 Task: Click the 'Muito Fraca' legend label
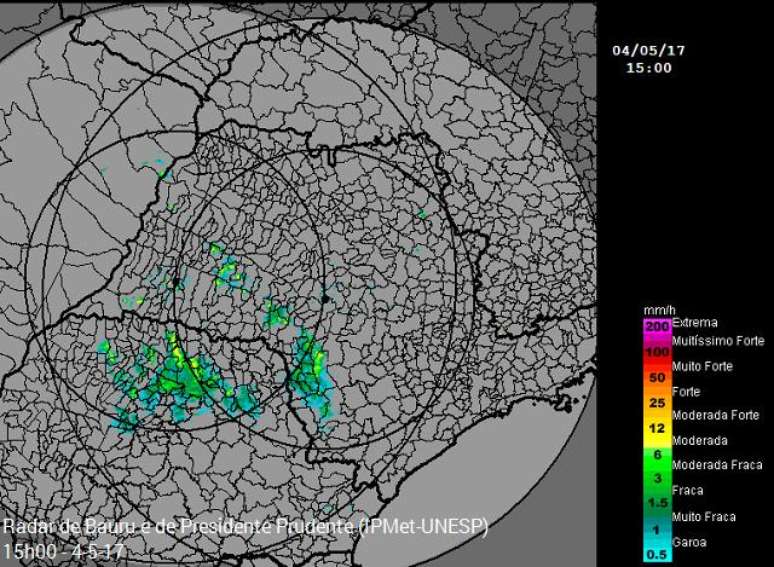(704, 517)
